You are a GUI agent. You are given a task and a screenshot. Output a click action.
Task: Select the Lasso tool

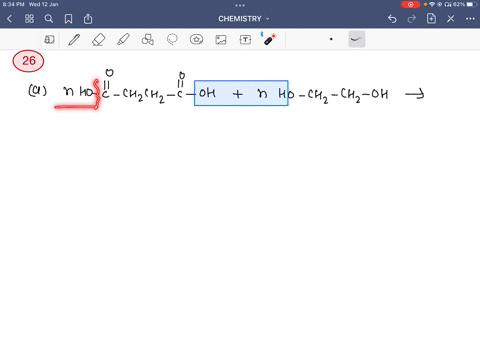(172, 40)
